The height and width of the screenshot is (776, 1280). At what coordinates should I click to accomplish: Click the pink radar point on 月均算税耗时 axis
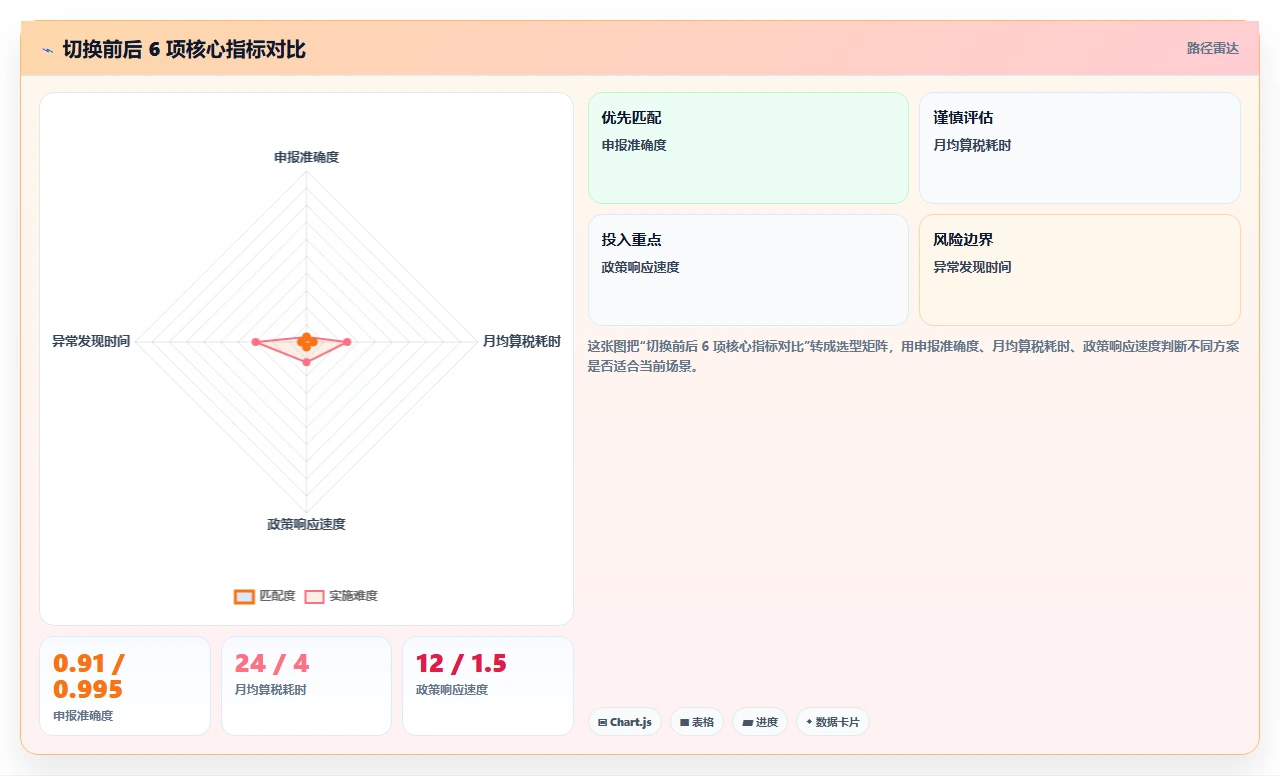pos(347,342)
